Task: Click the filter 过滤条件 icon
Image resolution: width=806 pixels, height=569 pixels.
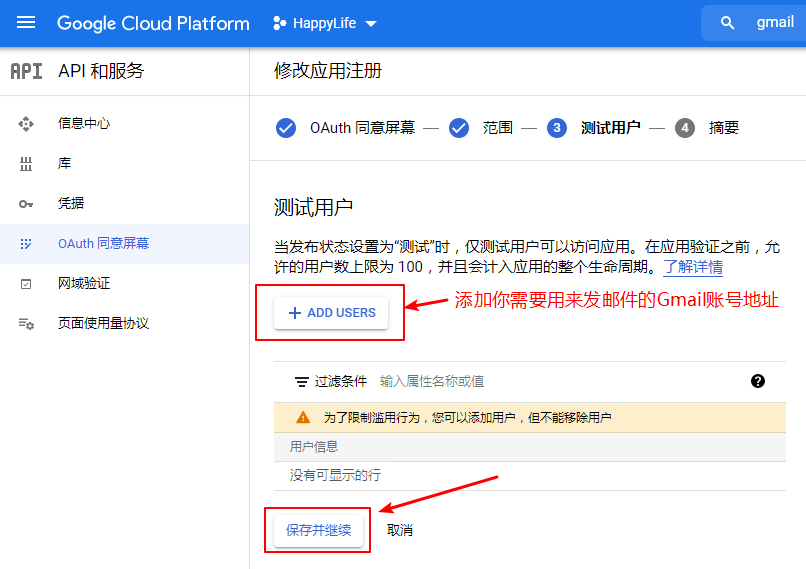Action: click(300, 382)
